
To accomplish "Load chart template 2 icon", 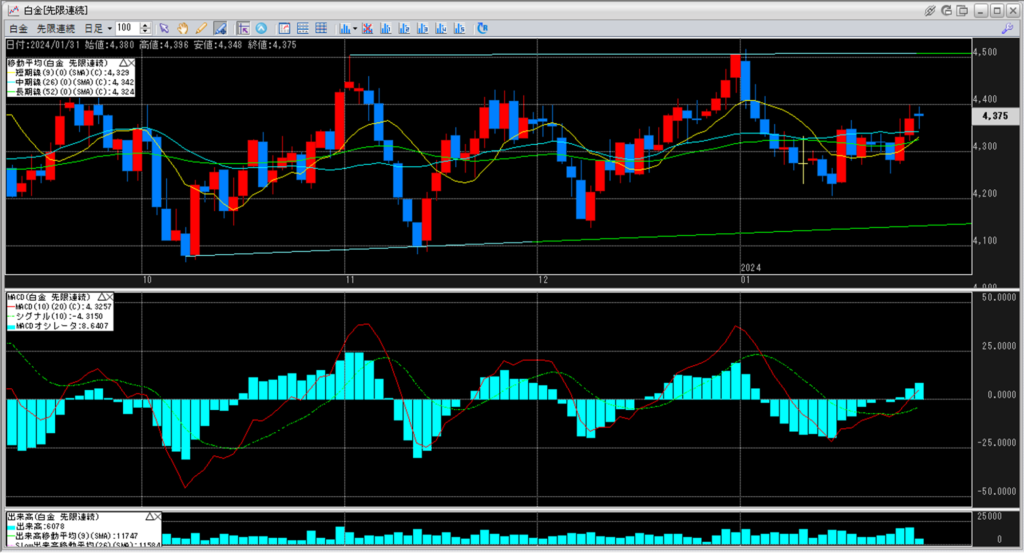I will [x=404, y=28].
